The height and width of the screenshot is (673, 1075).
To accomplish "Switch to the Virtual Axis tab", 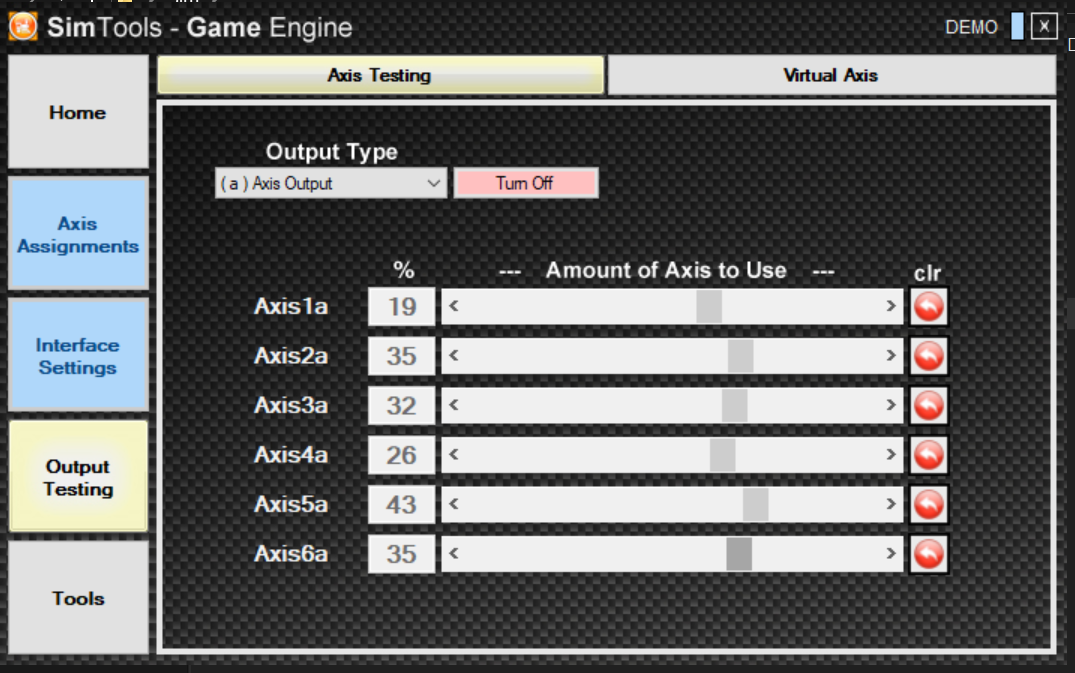I will point(831,75).
